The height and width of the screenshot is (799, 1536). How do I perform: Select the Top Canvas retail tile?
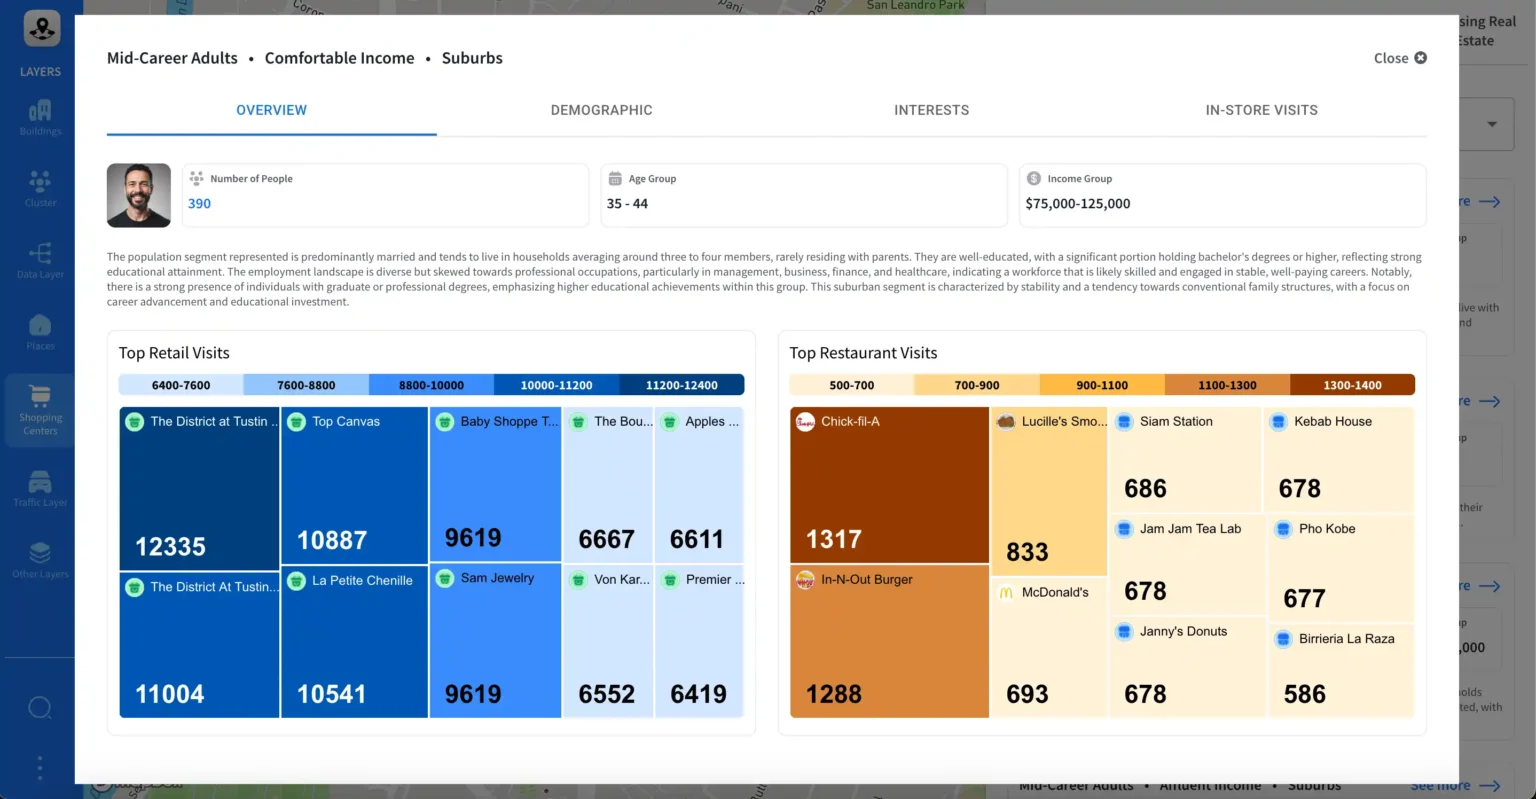[x=354, y=484]
